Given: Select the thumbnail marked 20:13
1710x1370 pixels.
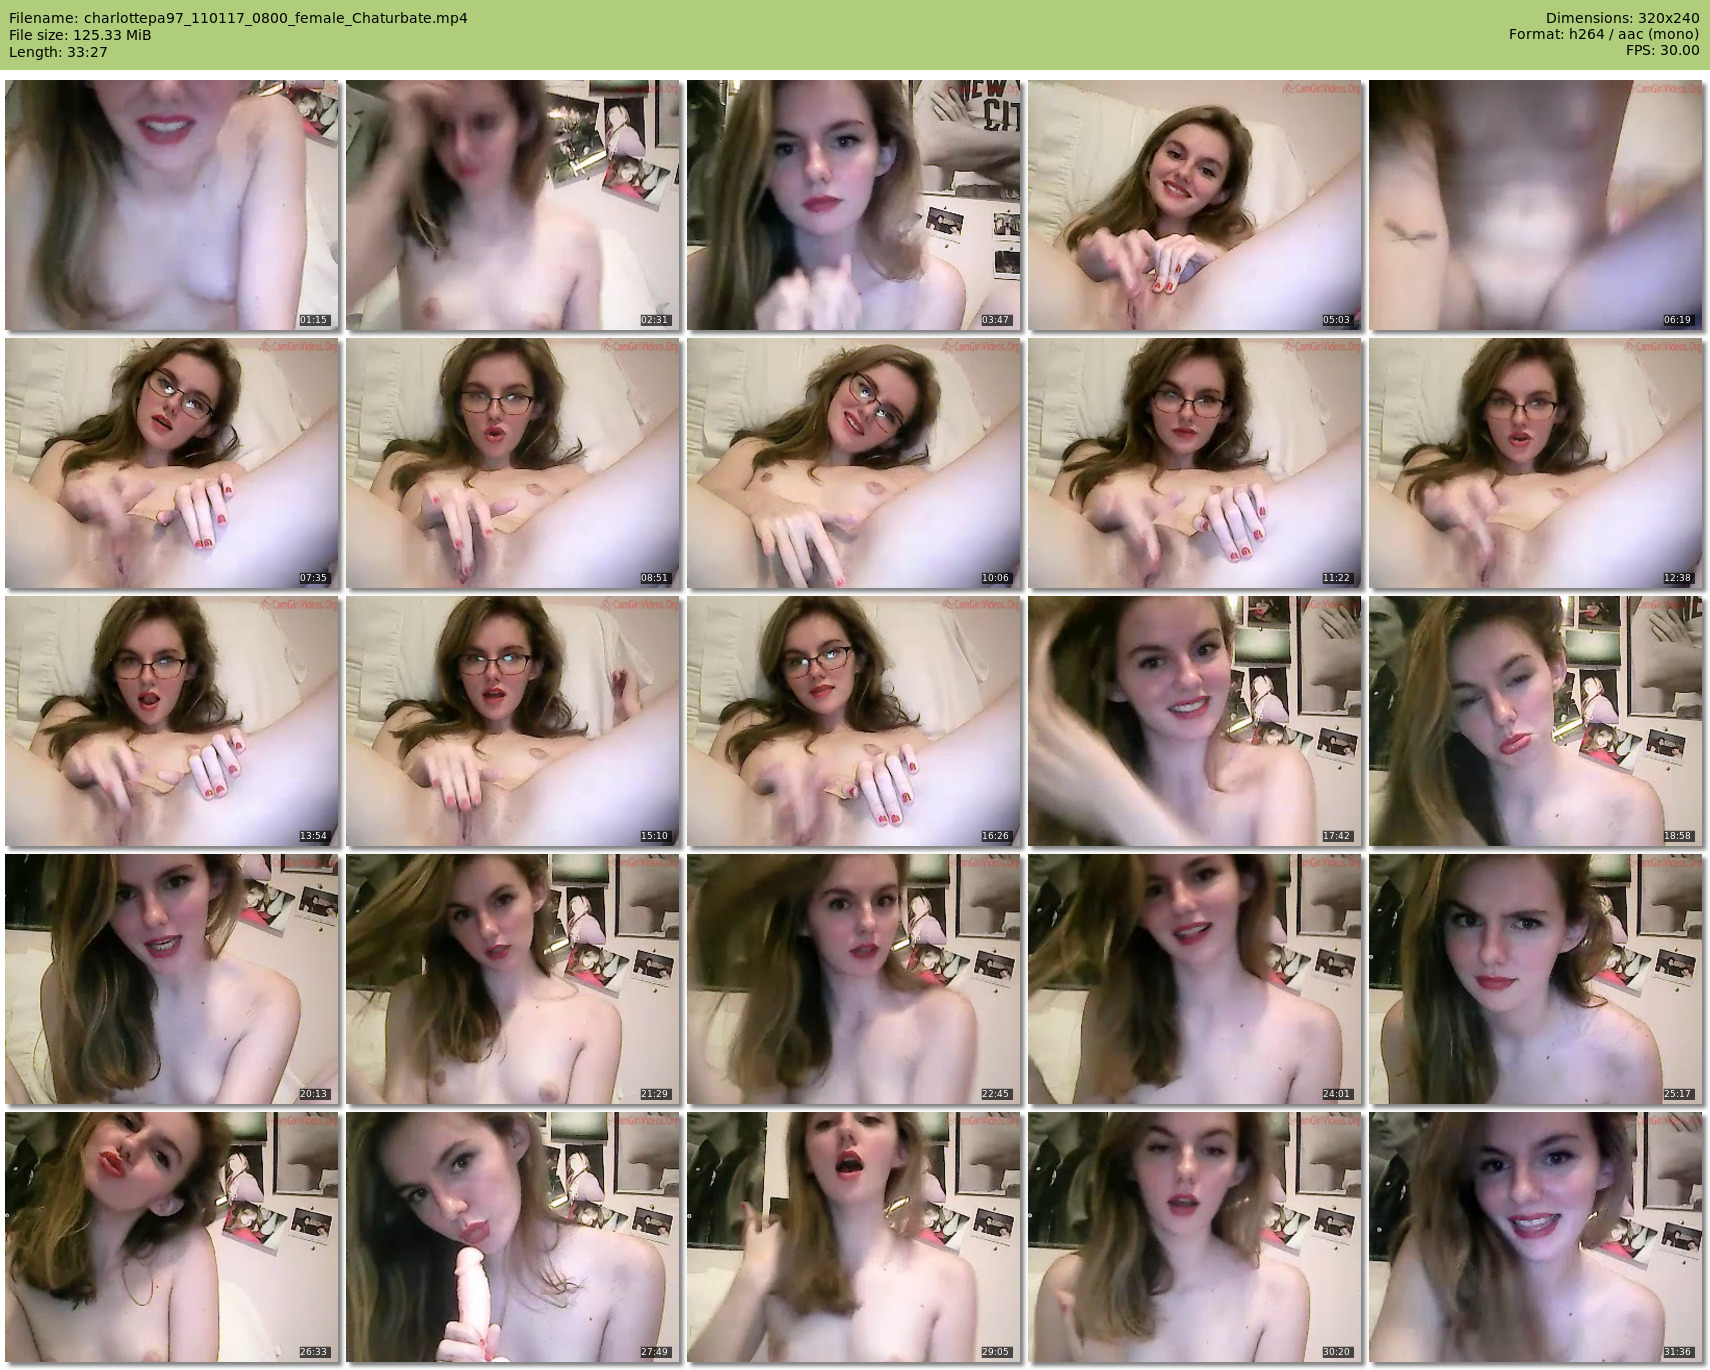Looking at the screenshot, I should coord(172,979).
